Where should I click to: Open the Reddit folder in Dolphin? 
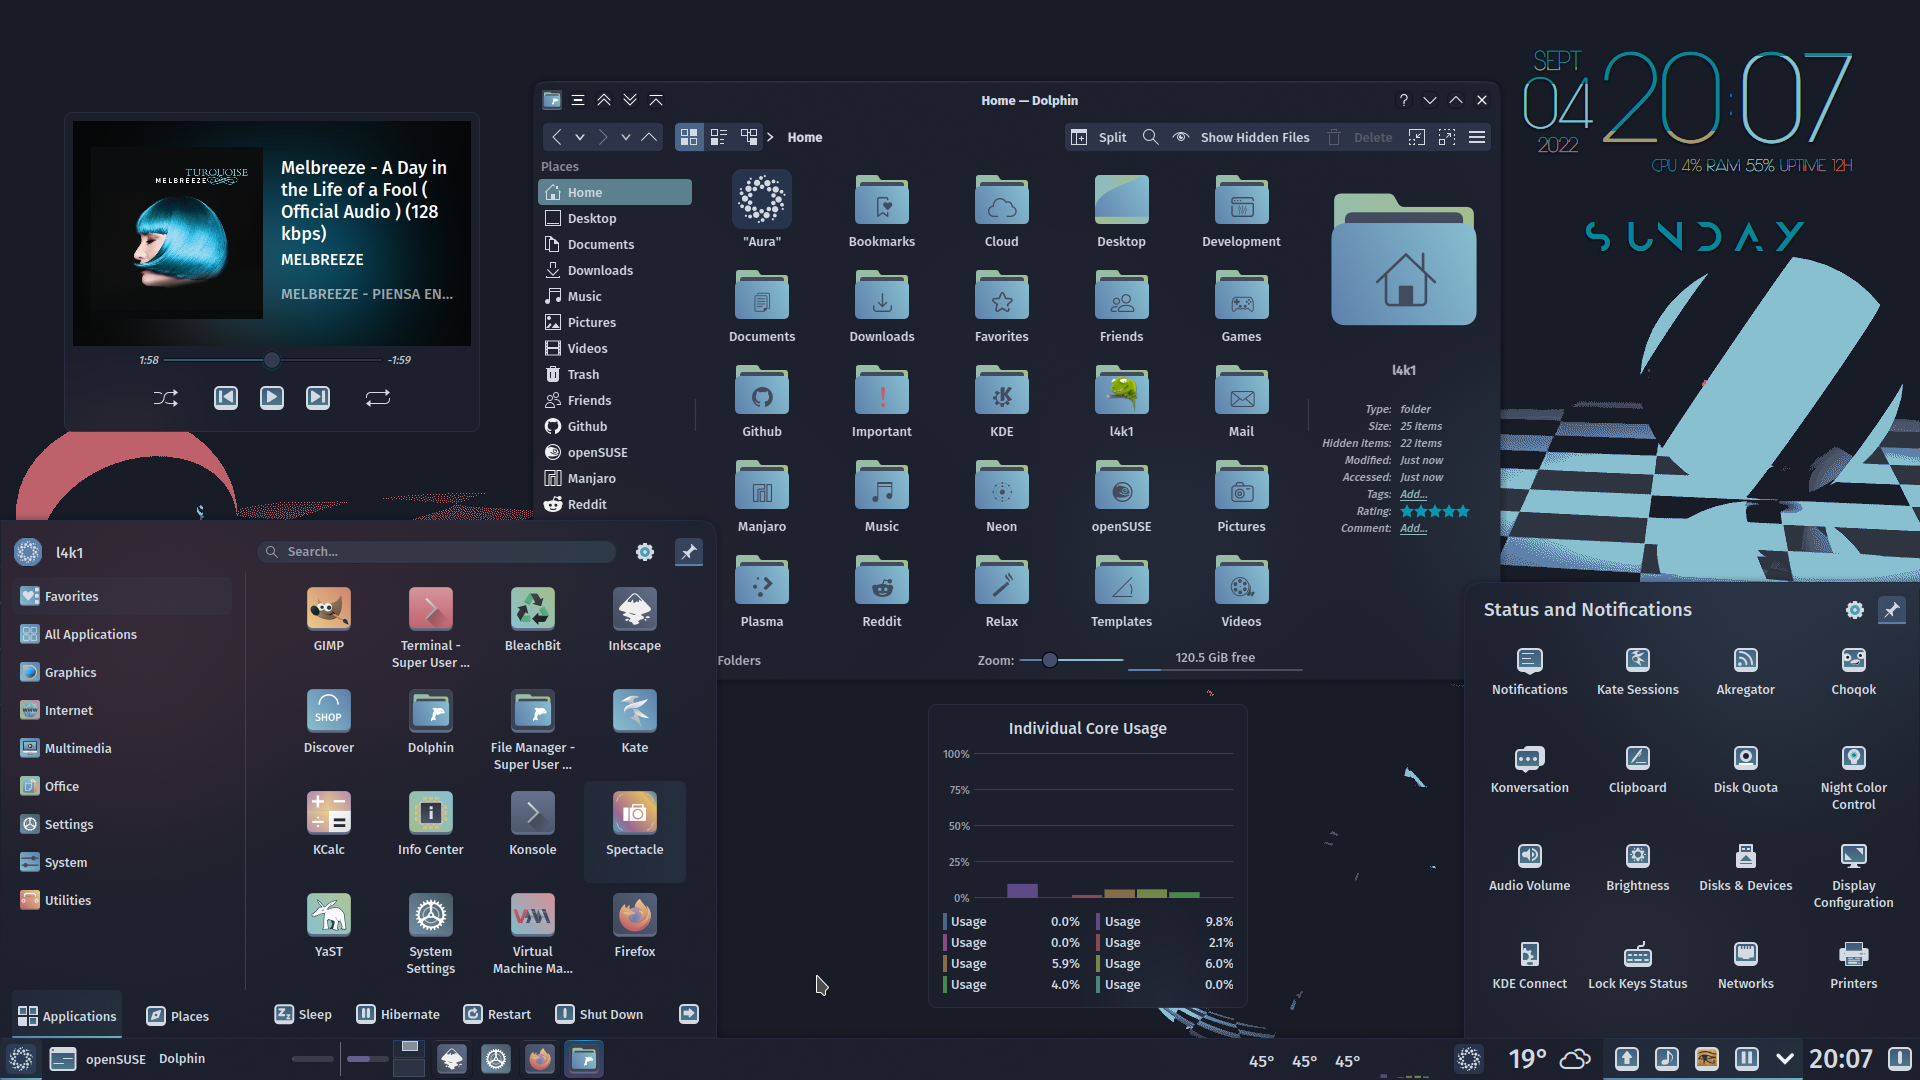click(881, 593)
